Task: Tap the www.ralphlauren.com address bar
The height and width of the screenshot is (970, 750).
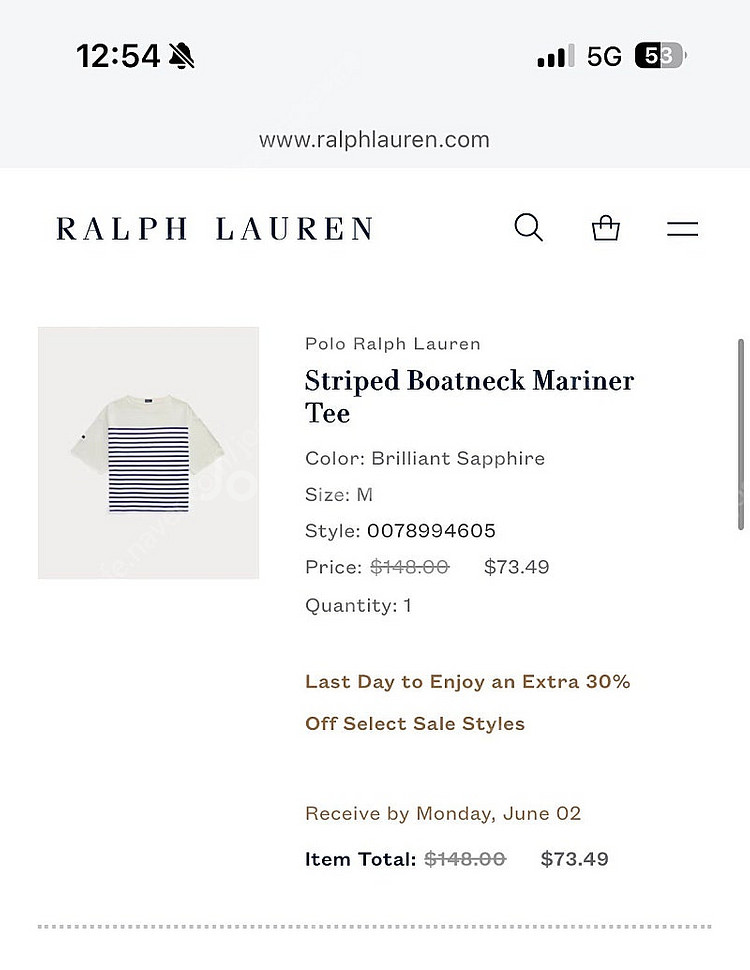Action: tap(374, 139)
